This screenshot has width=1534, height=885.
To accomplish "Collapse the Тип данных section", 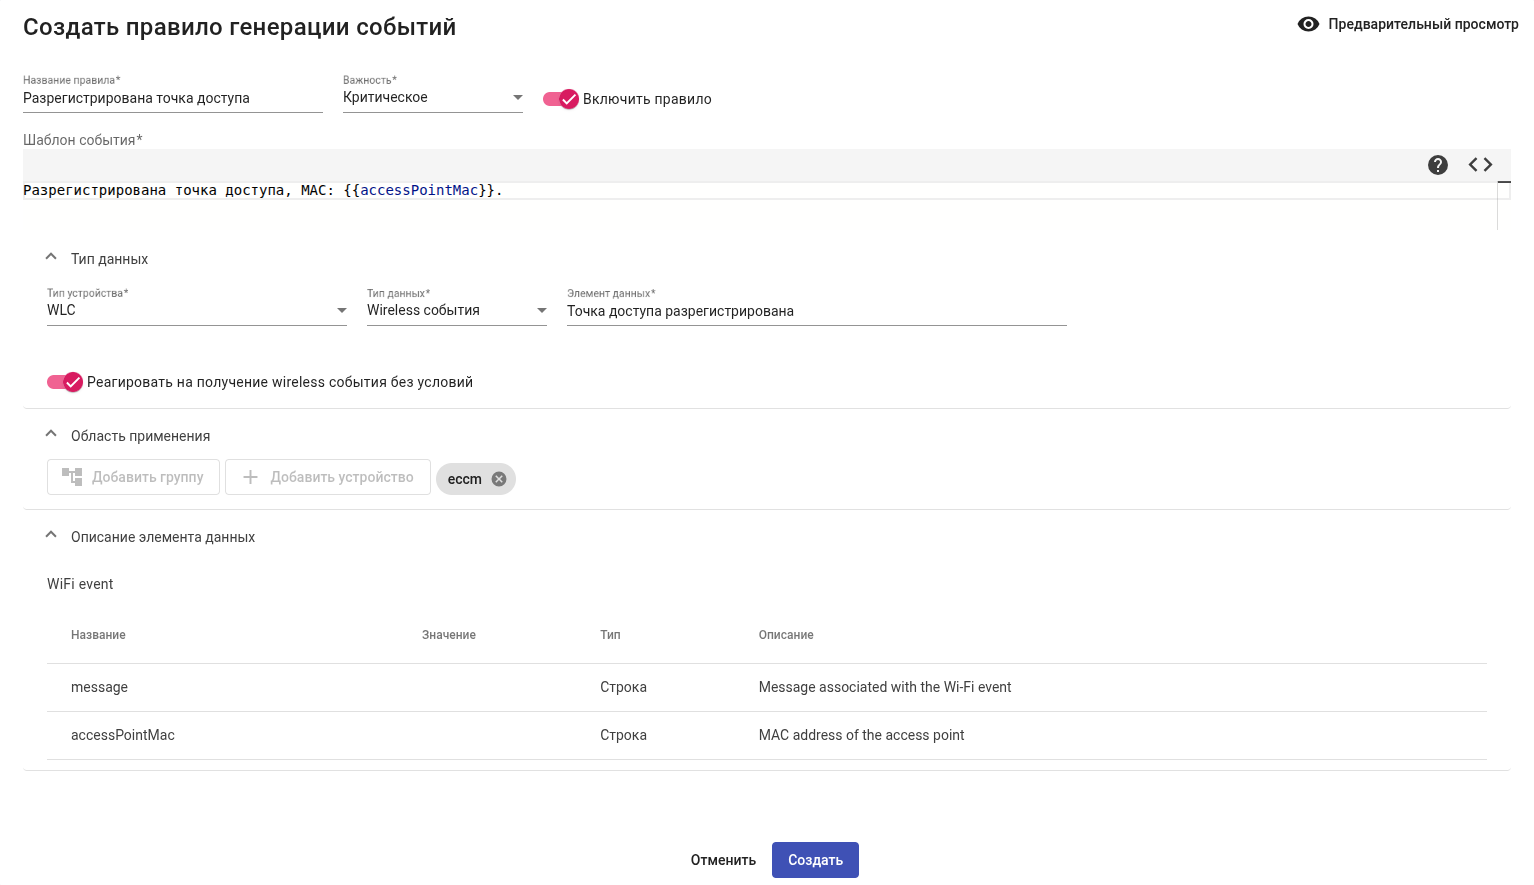I will tap(51, 258).
